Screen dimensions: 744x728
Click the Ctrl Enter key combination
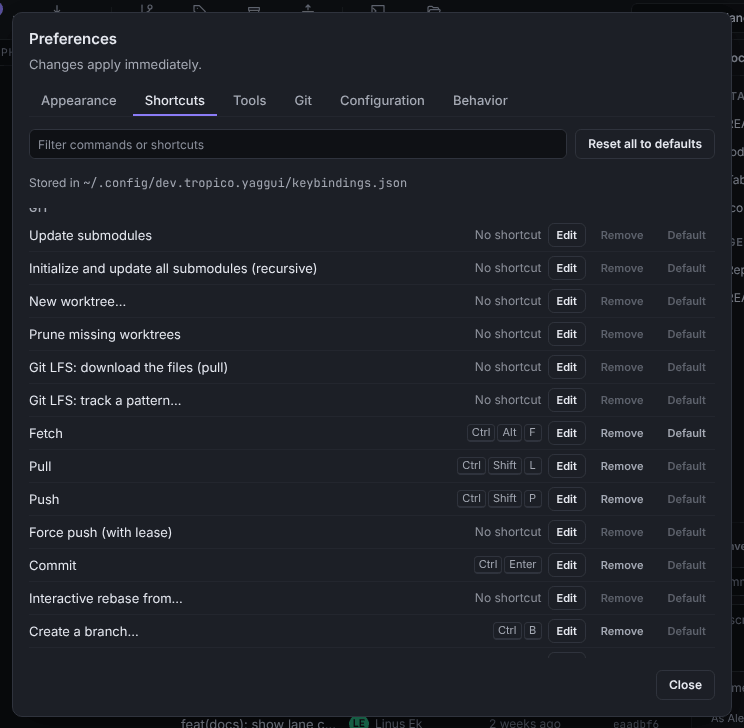(x=508, y=565)
